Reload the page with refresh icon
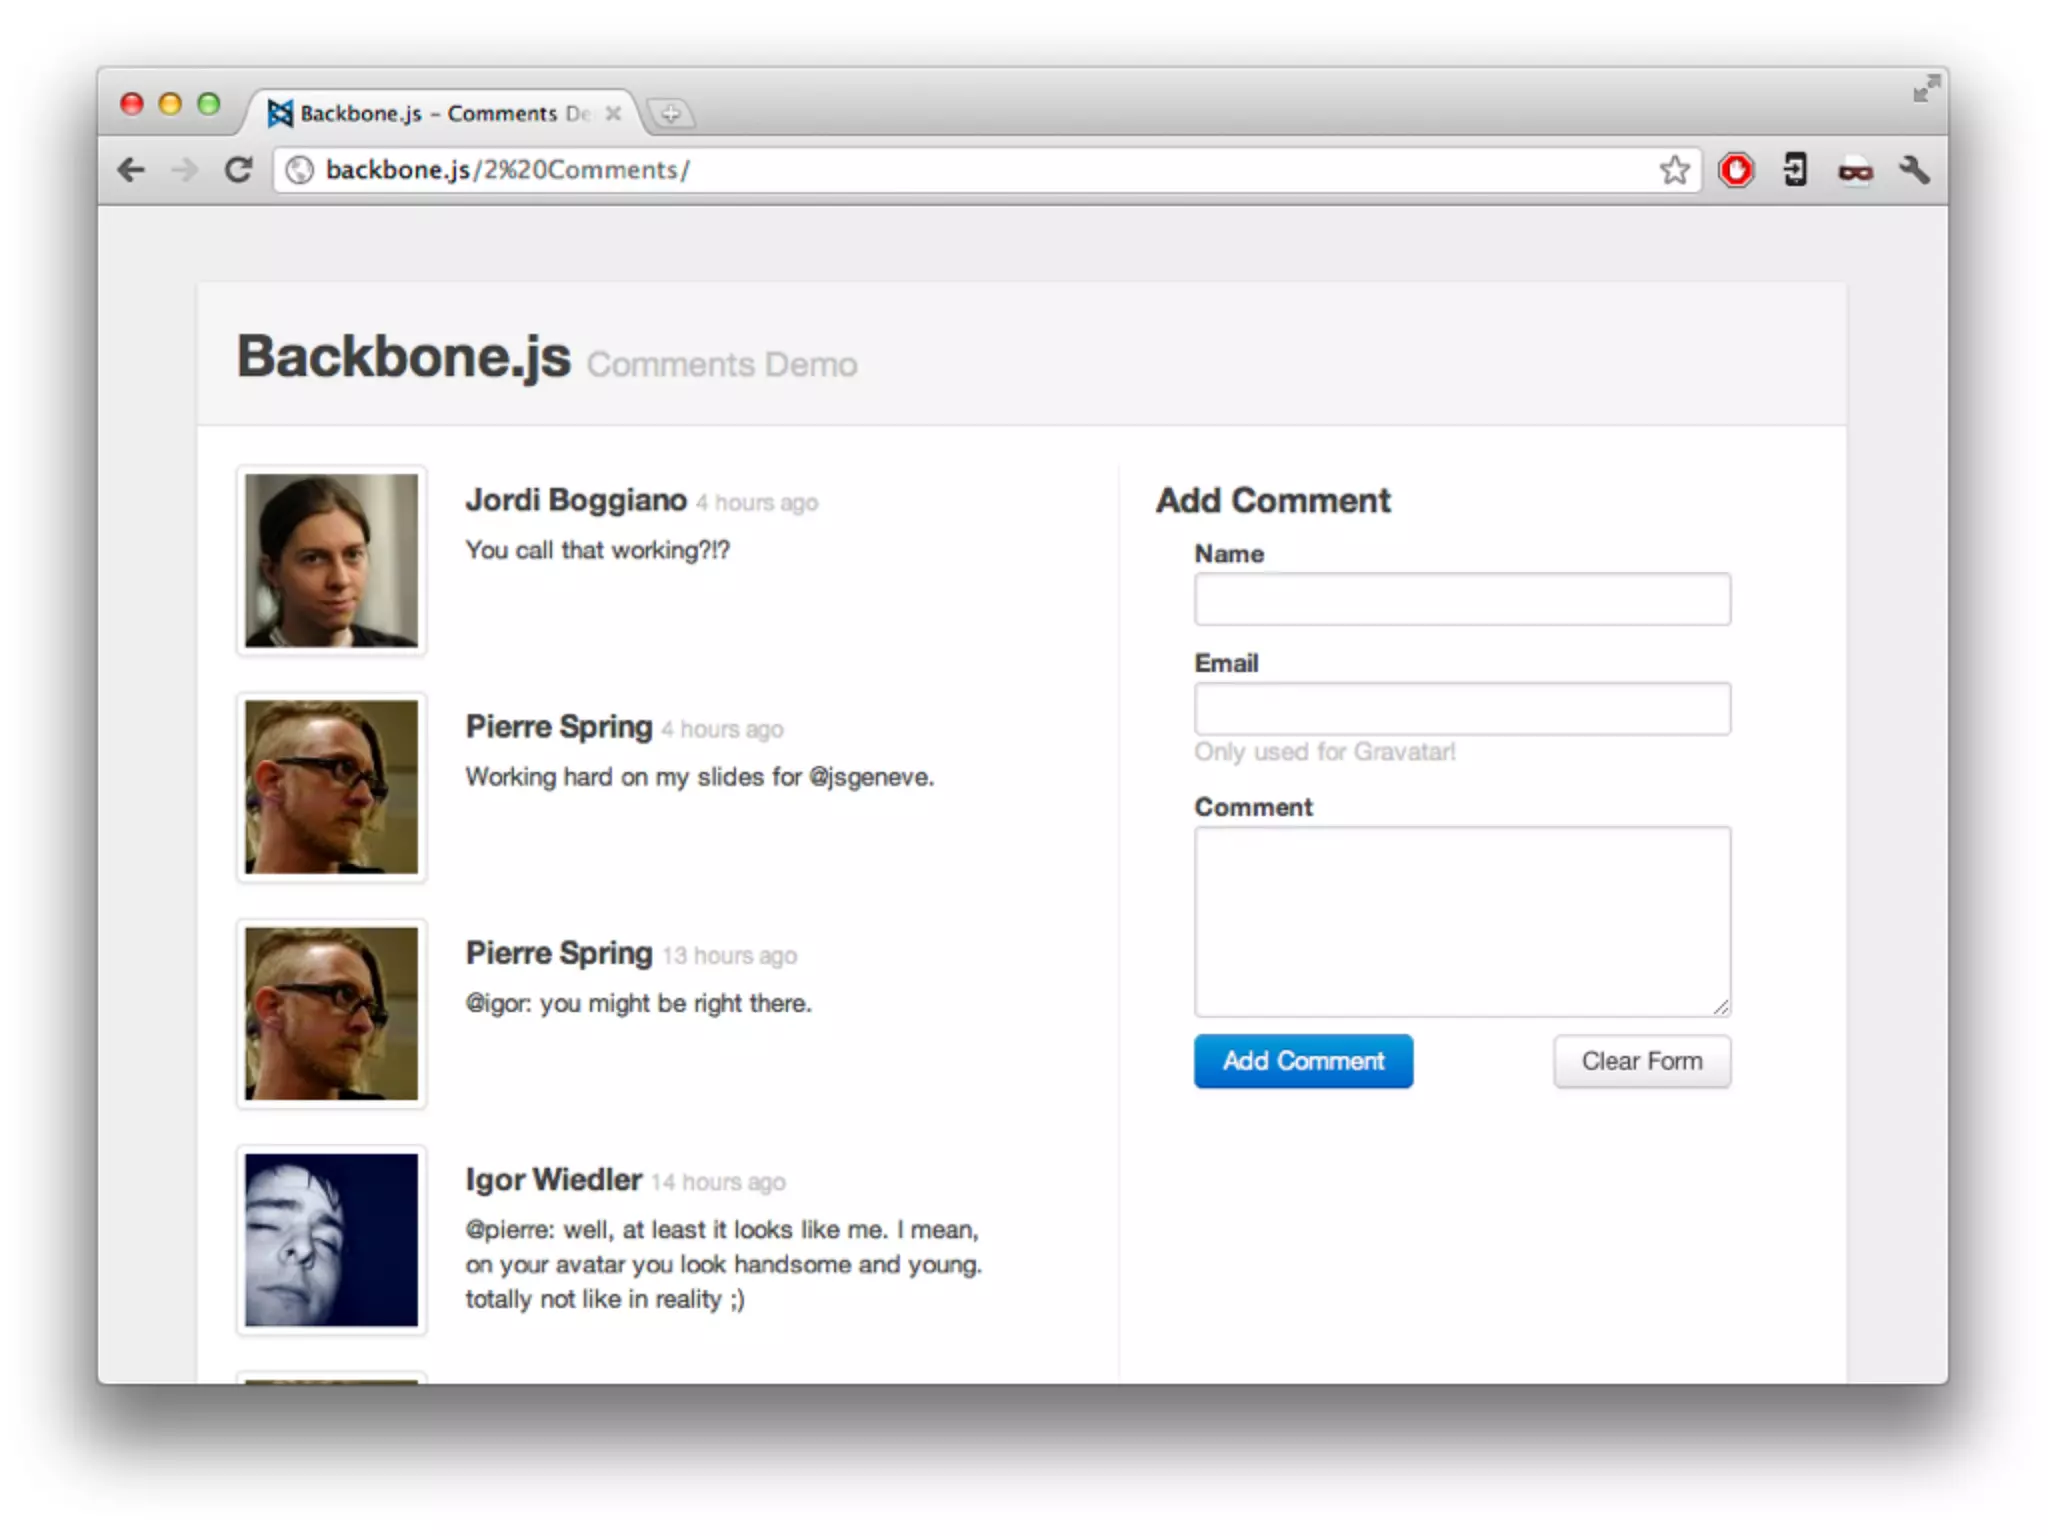 pos(238,170)
